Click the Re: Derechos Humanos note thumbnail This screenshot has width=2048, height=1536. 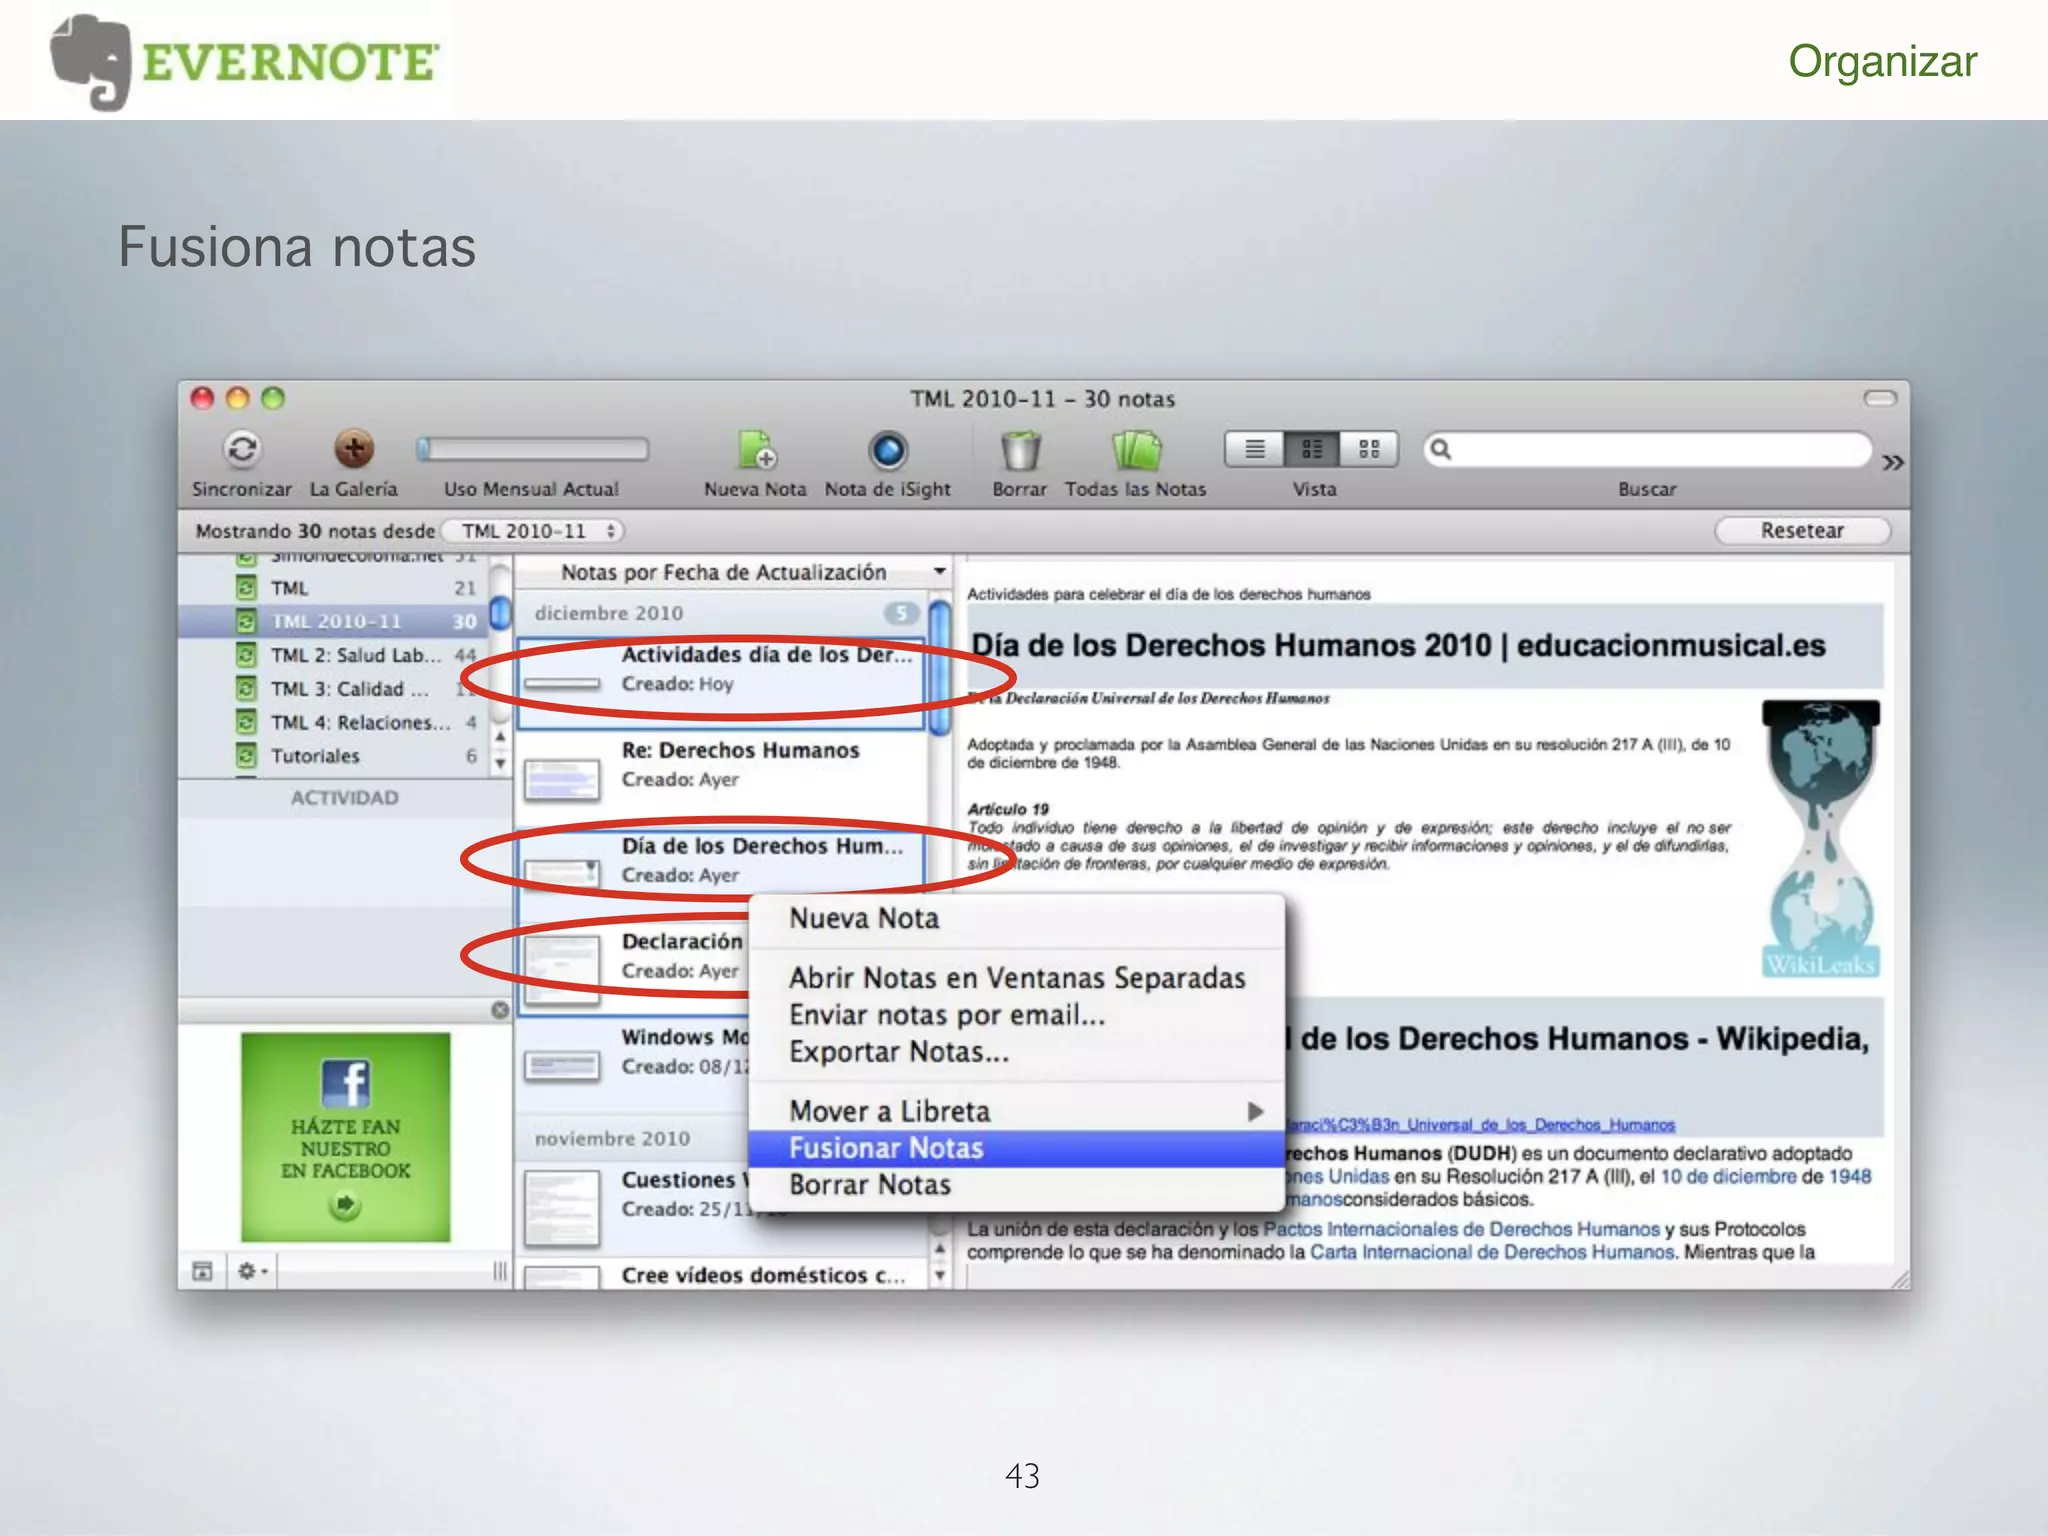pyautogui.click(x=562, y=780)
